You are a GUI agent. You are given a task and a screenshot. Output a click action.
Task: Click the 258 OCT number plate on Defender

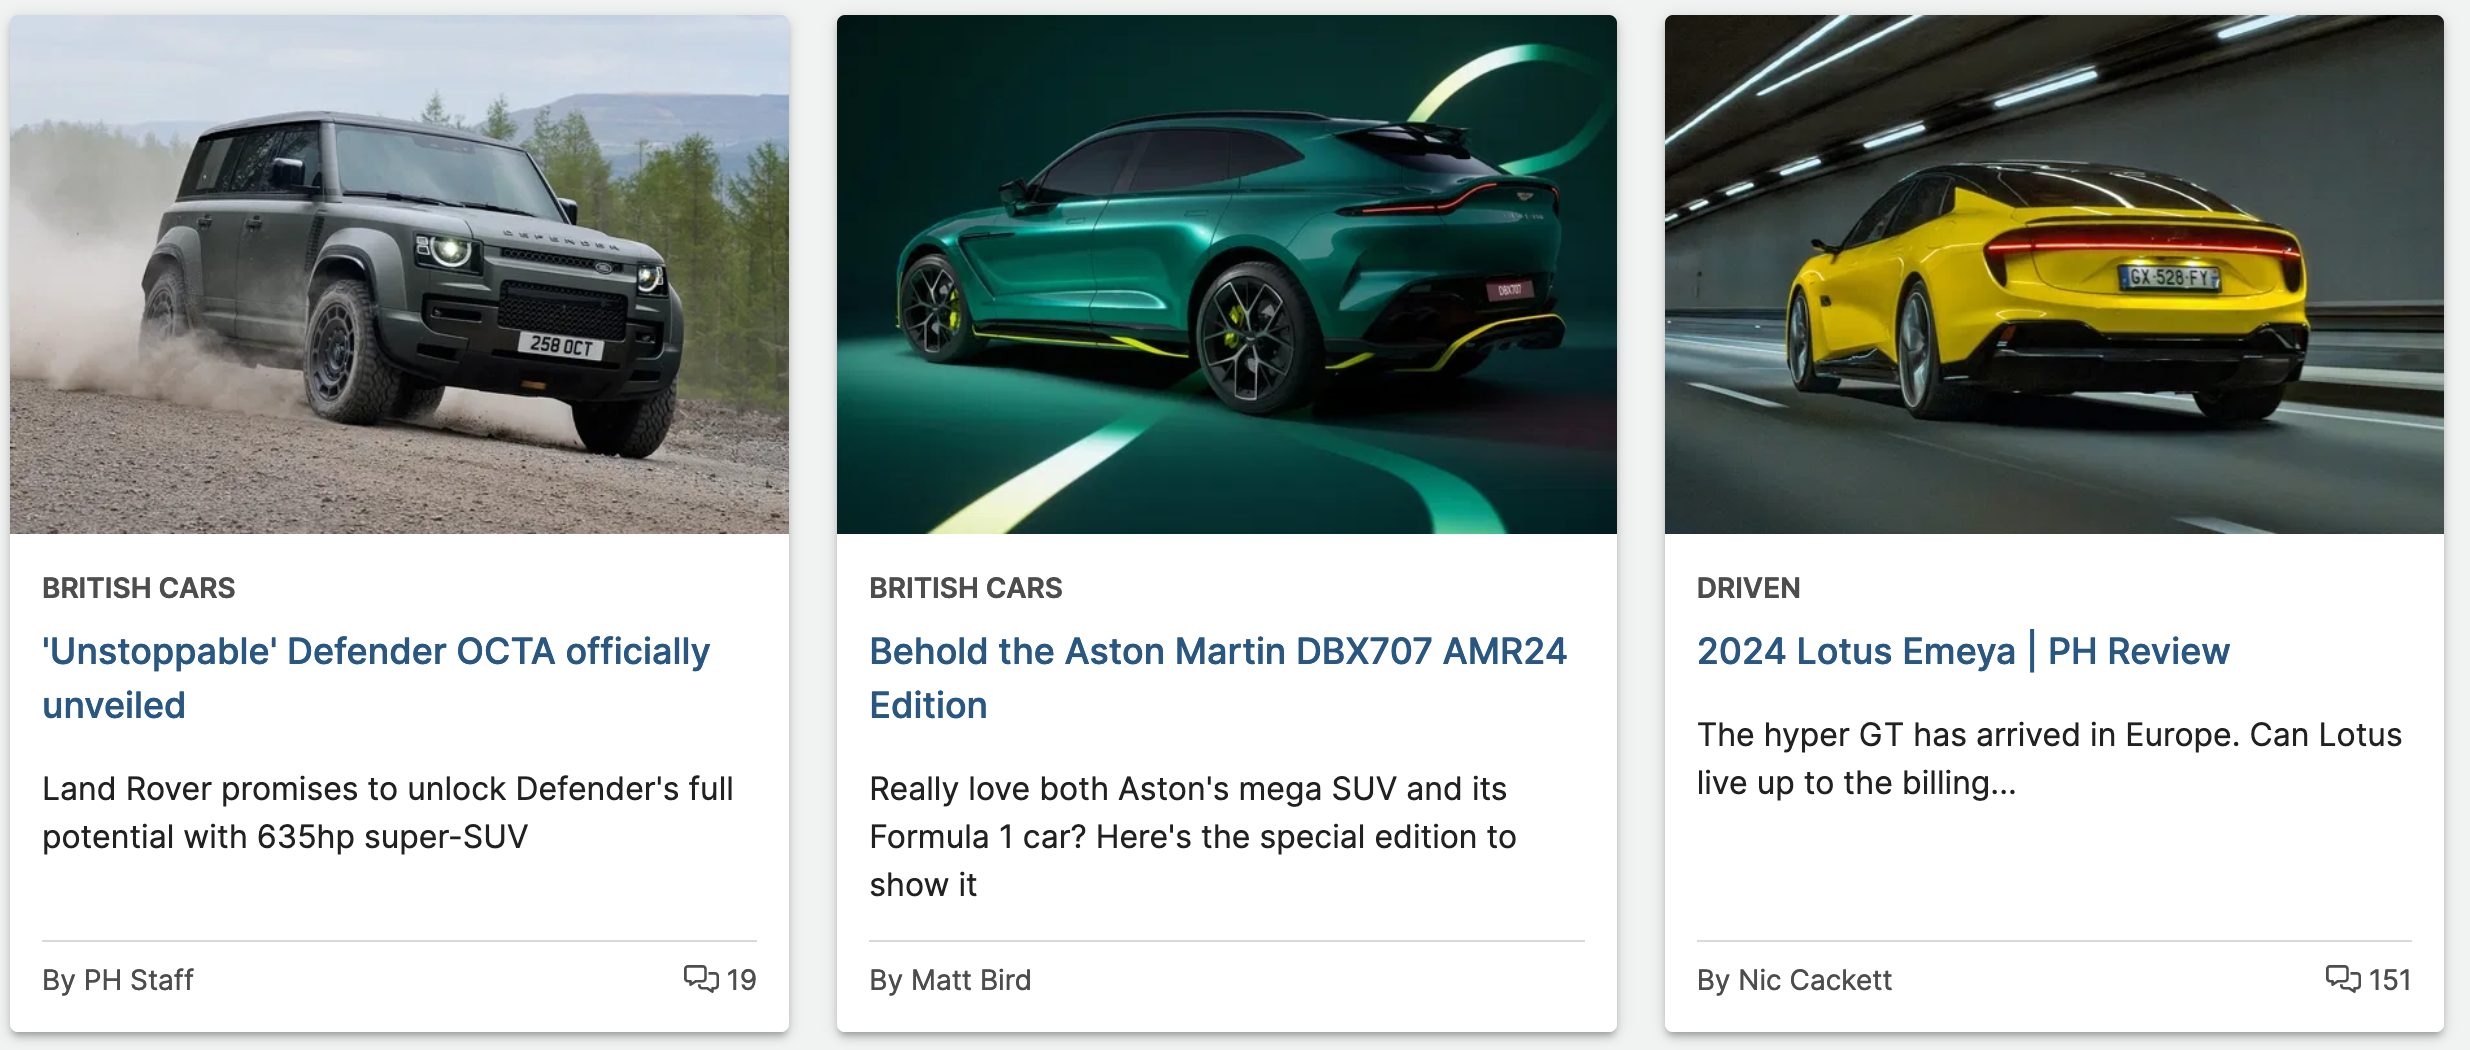[x=561, y=345]
